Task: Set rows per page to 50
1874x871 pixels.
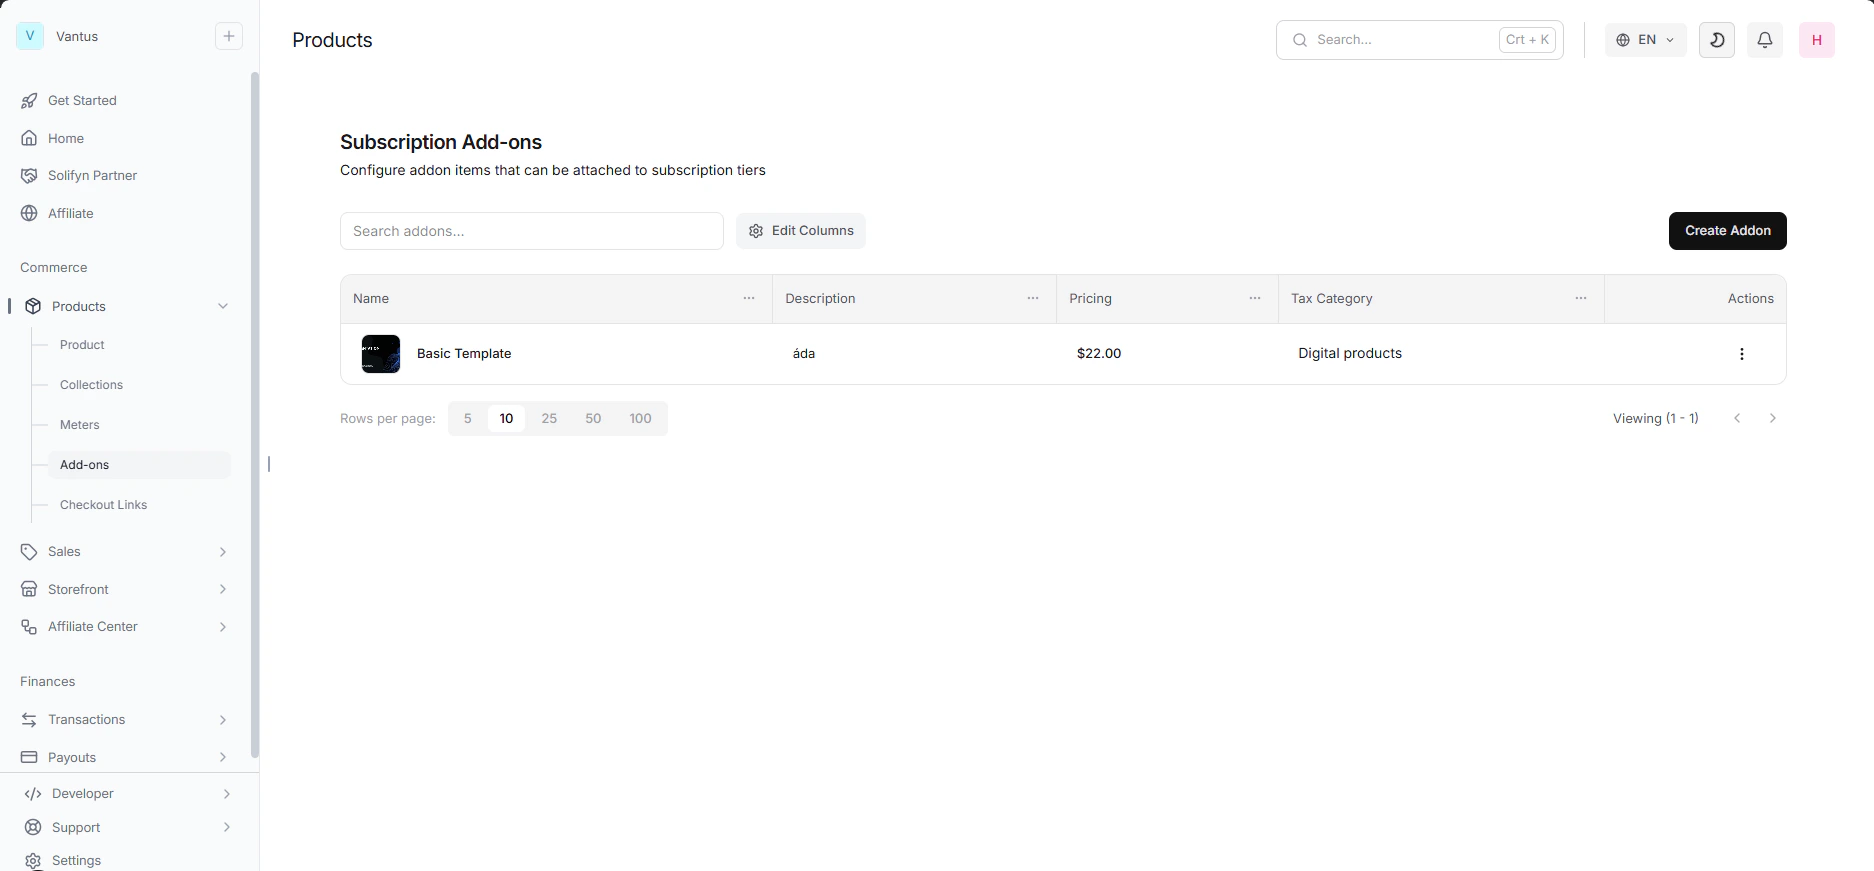Action: (x=593, y=419)
